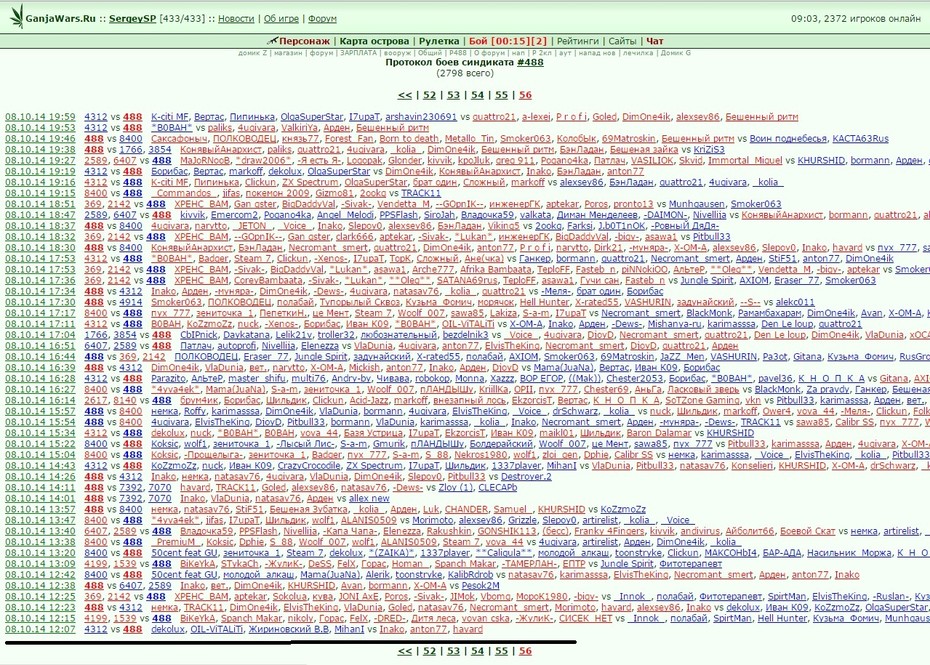
Task: Go to page 53 in bottom pagination
Action: tap(453, 651)
